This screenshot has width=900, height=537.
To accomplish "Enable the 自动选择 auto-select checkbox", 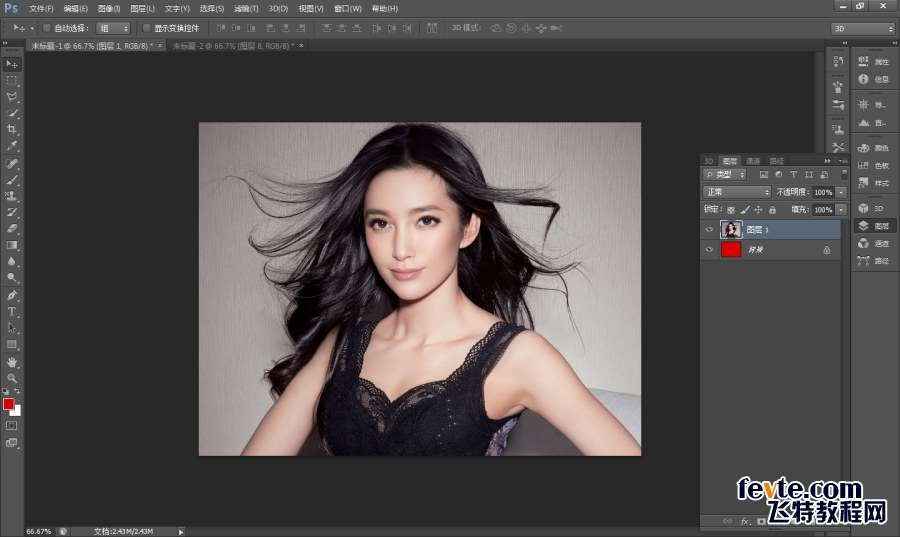I will pos(47,28).
